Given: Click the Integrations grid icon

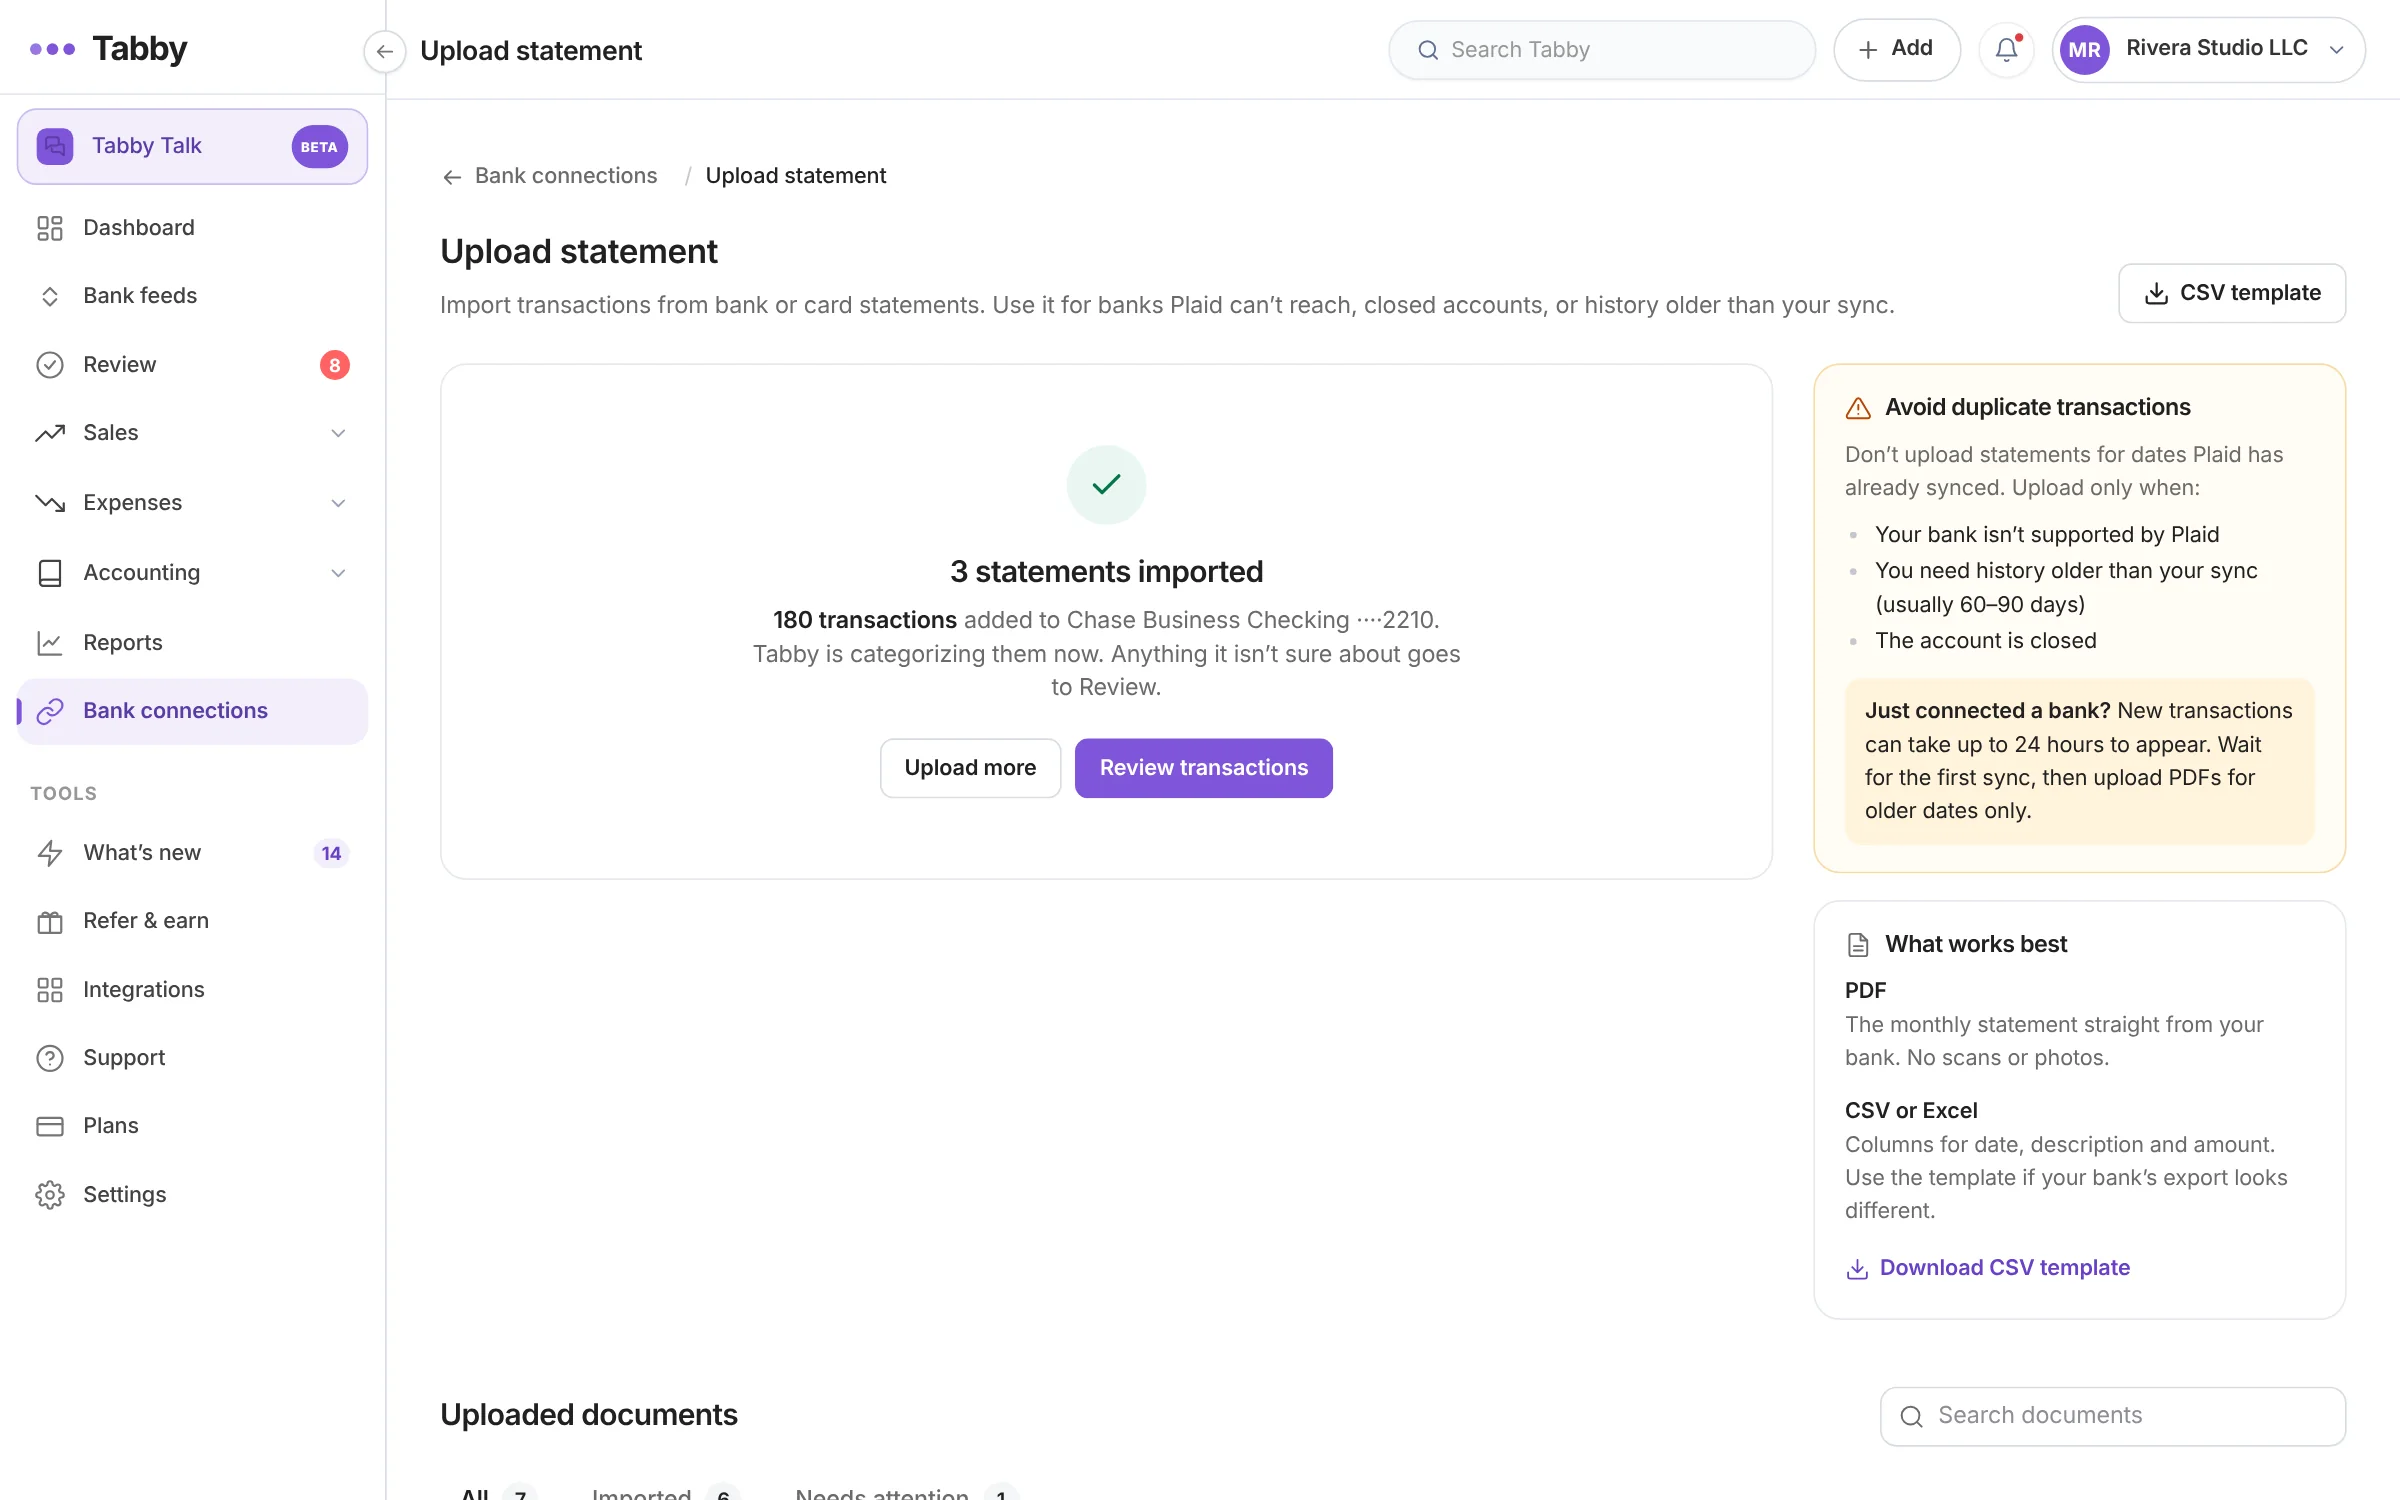Looking at the screenshot, I should 50,990.
